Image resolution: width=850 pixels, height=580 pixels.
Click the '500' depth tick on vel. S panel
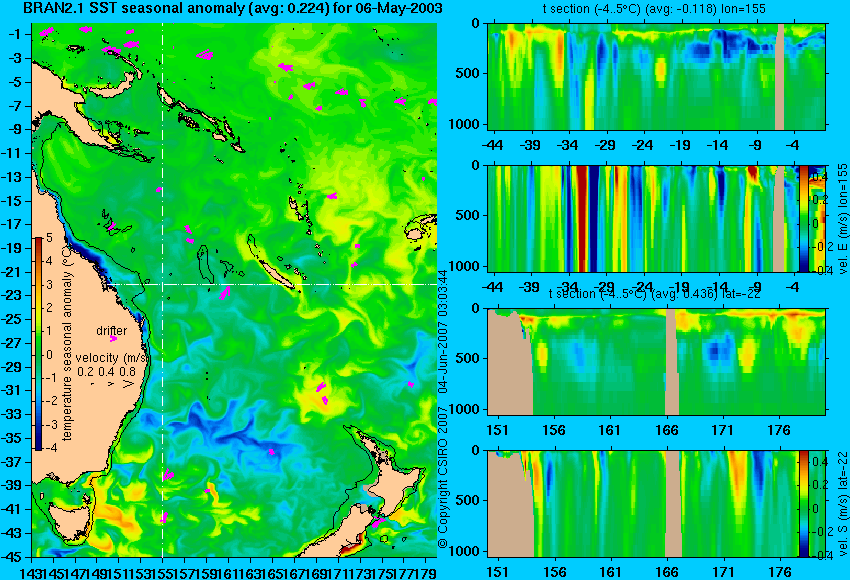(x=469, y=500)
